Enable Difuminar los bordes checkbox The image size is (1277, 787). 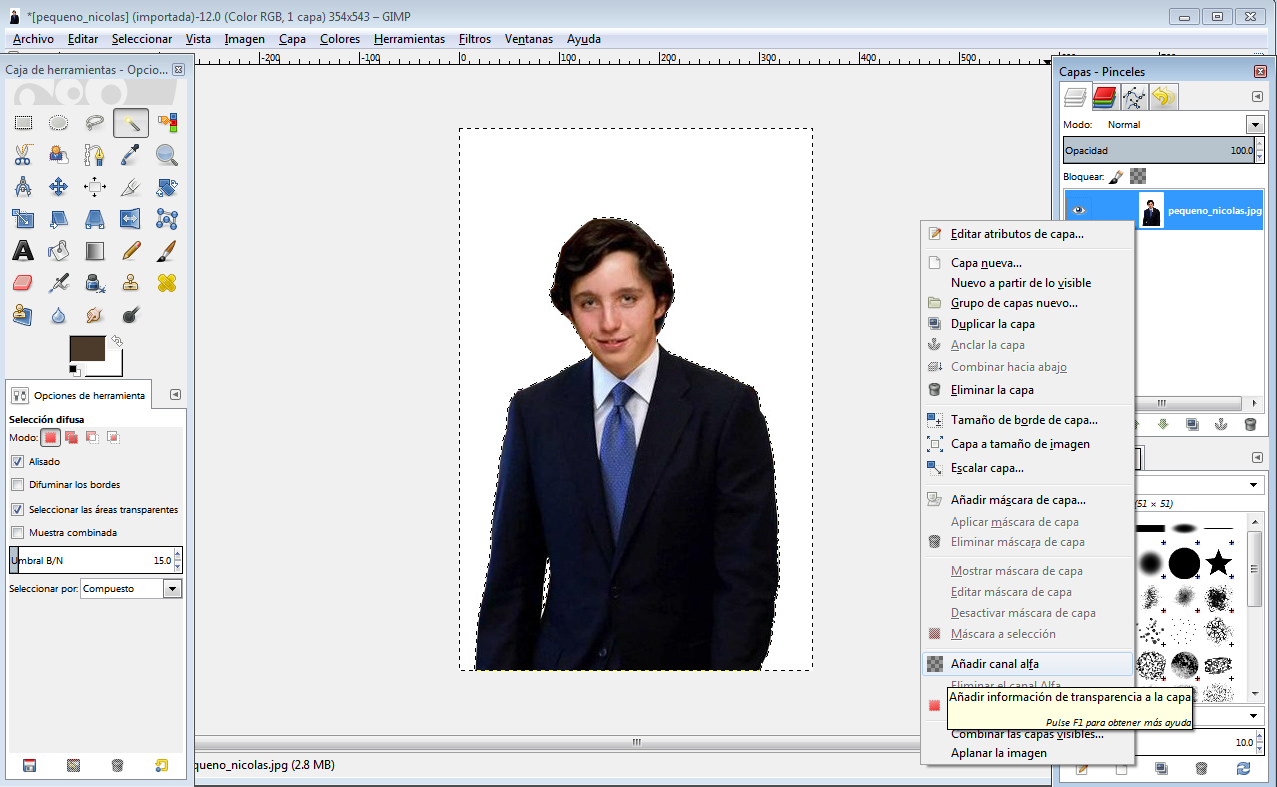coord(17,485)
